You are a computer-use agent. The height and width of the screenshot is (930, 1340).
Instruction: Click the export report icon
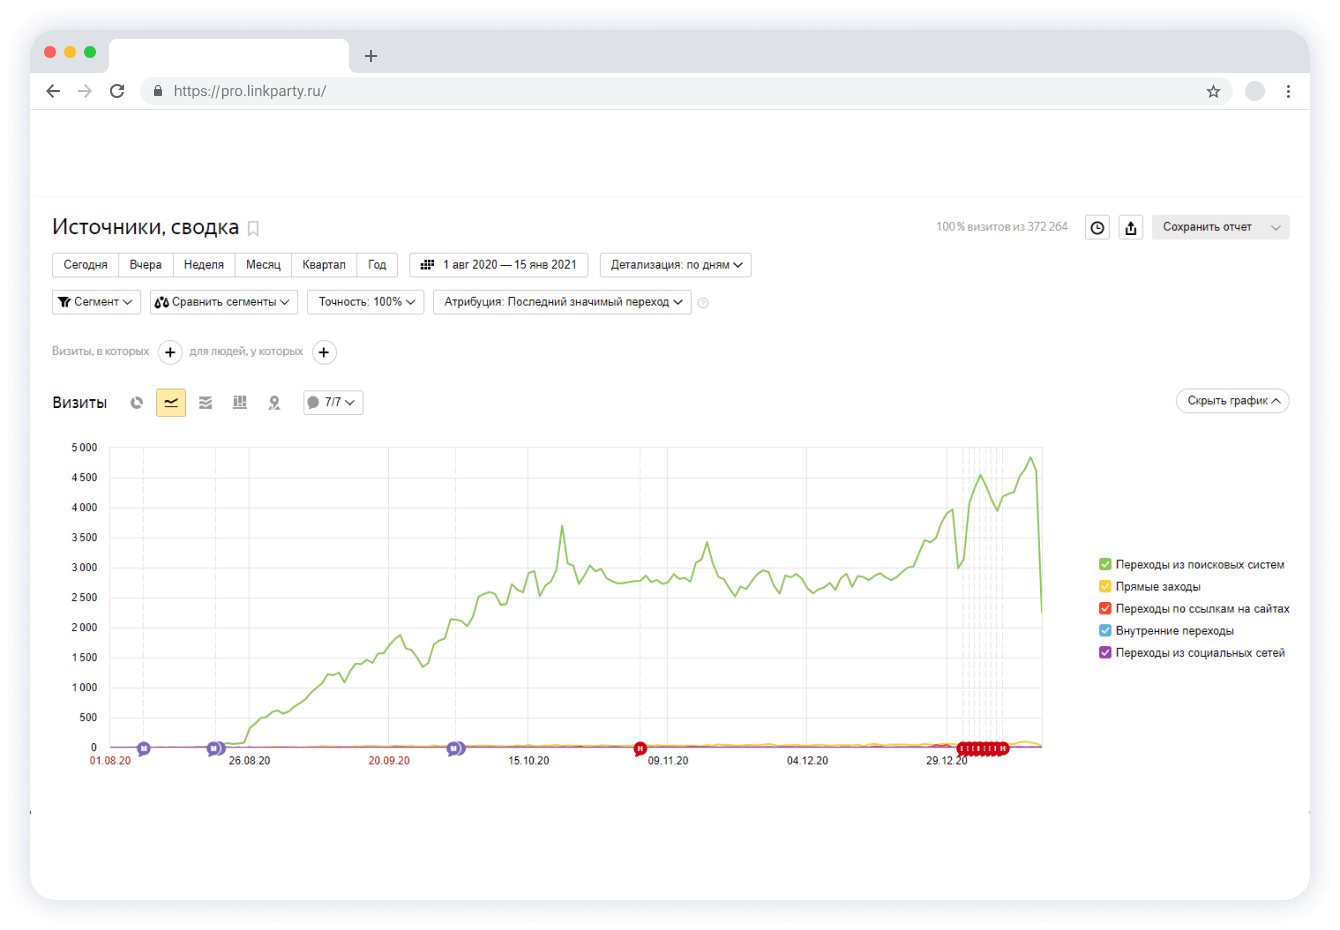1130,228
